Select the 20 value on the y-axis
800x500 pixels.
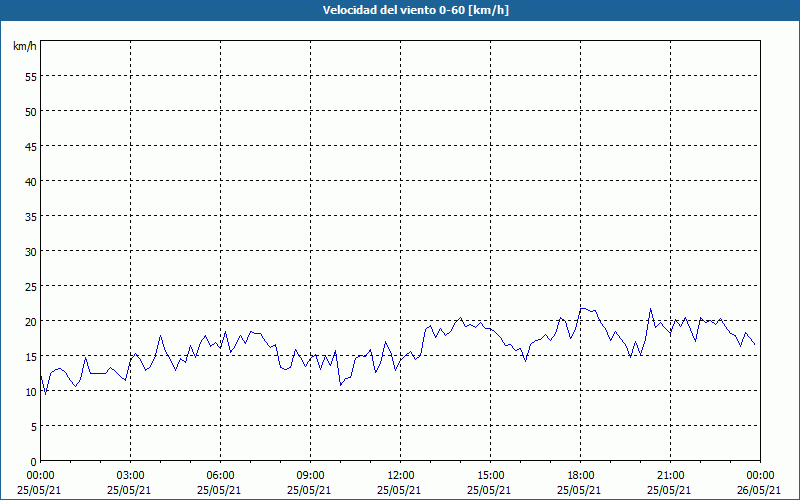[x=31, y=322]
